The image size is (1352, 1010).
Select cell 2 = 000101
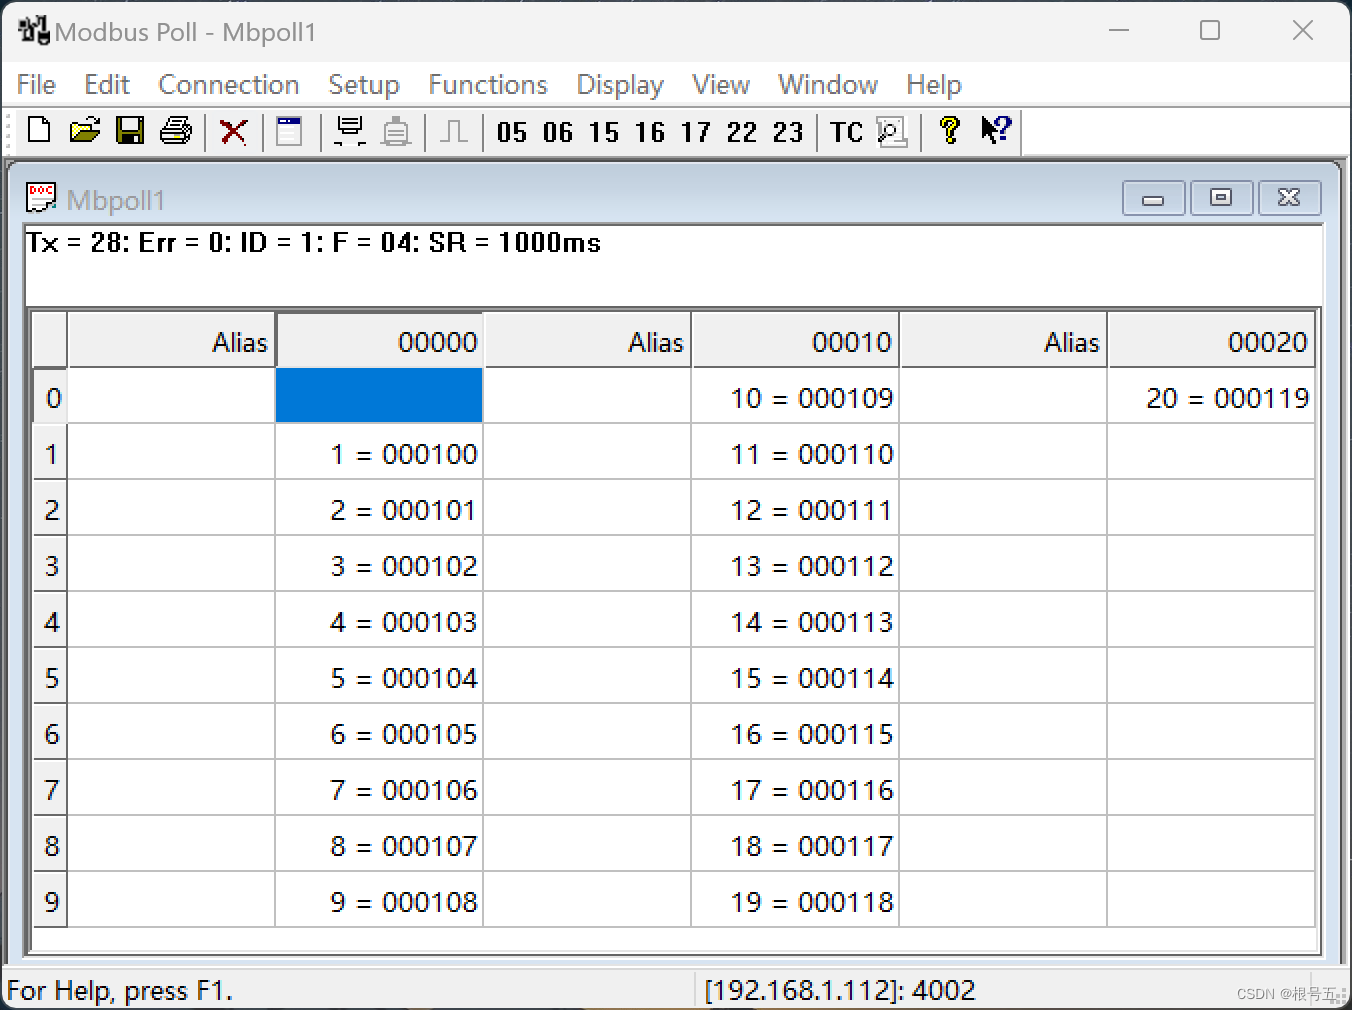379,509
